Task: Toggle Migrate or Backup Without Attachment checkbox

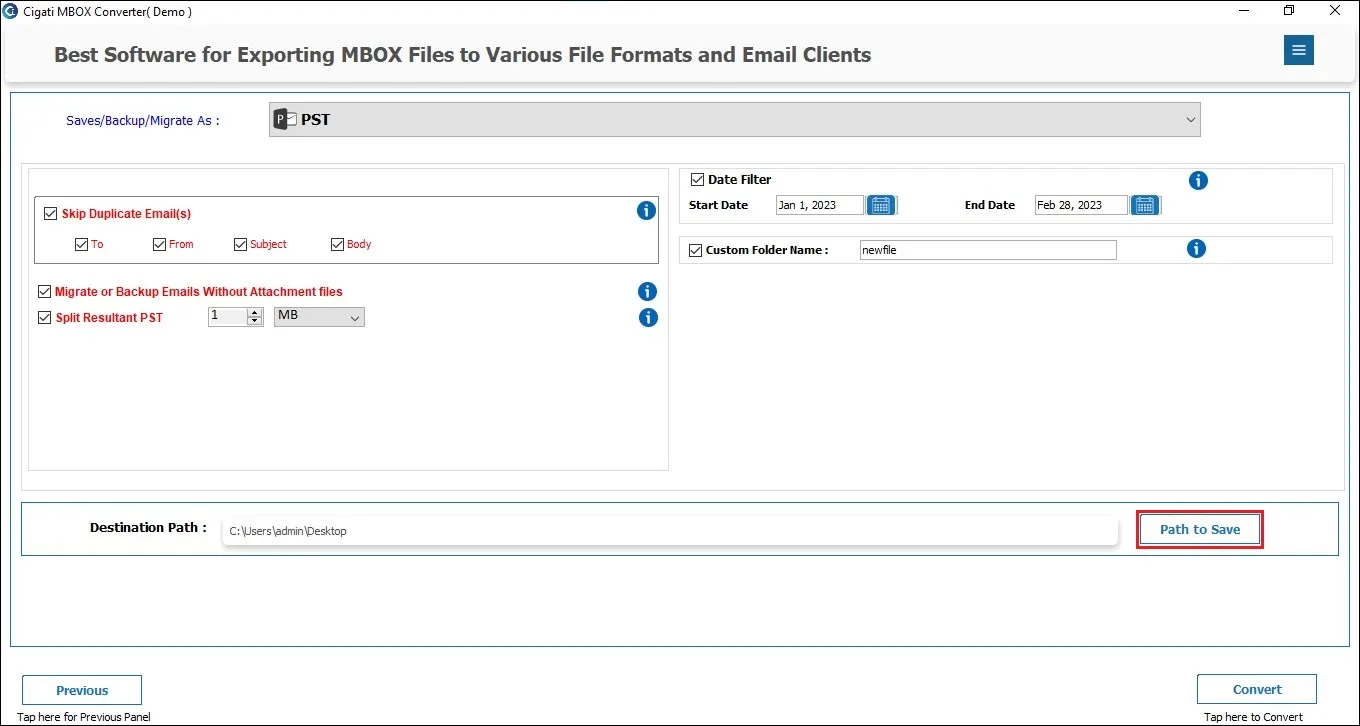Action: coord(44,292)
